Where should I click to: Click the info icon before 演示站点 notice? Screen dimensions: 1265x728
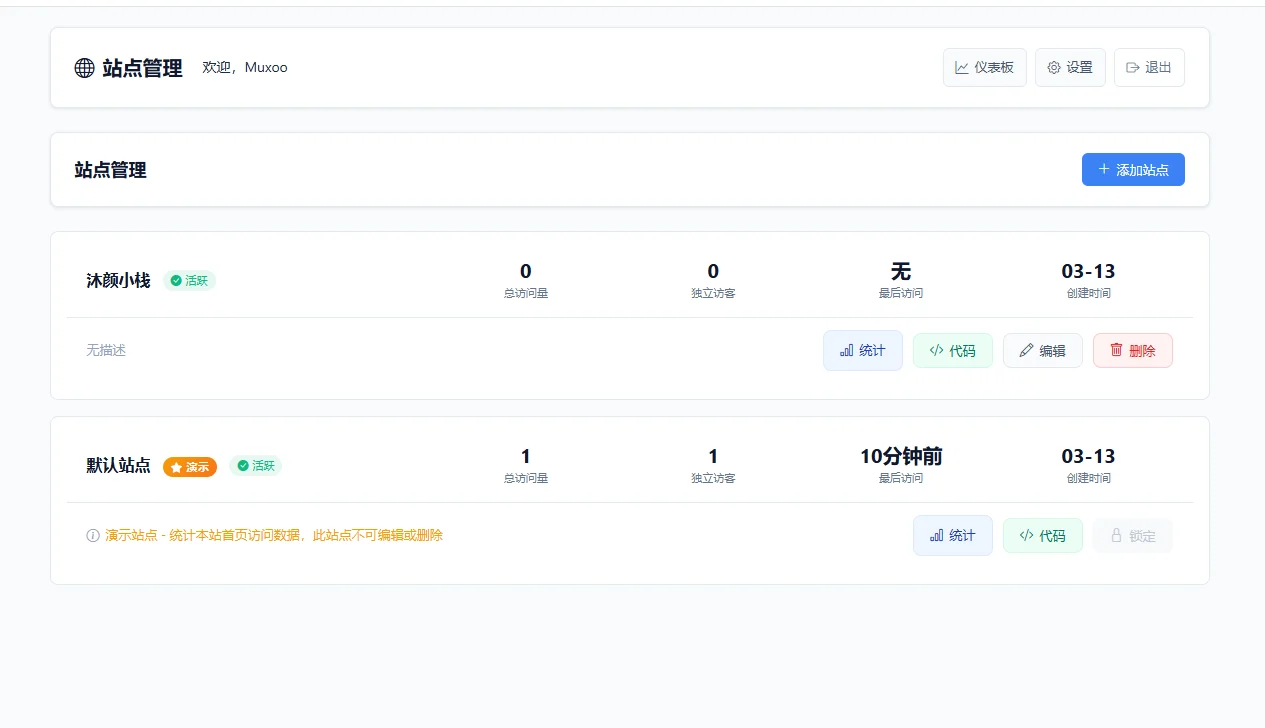click(x=93, y=536)
